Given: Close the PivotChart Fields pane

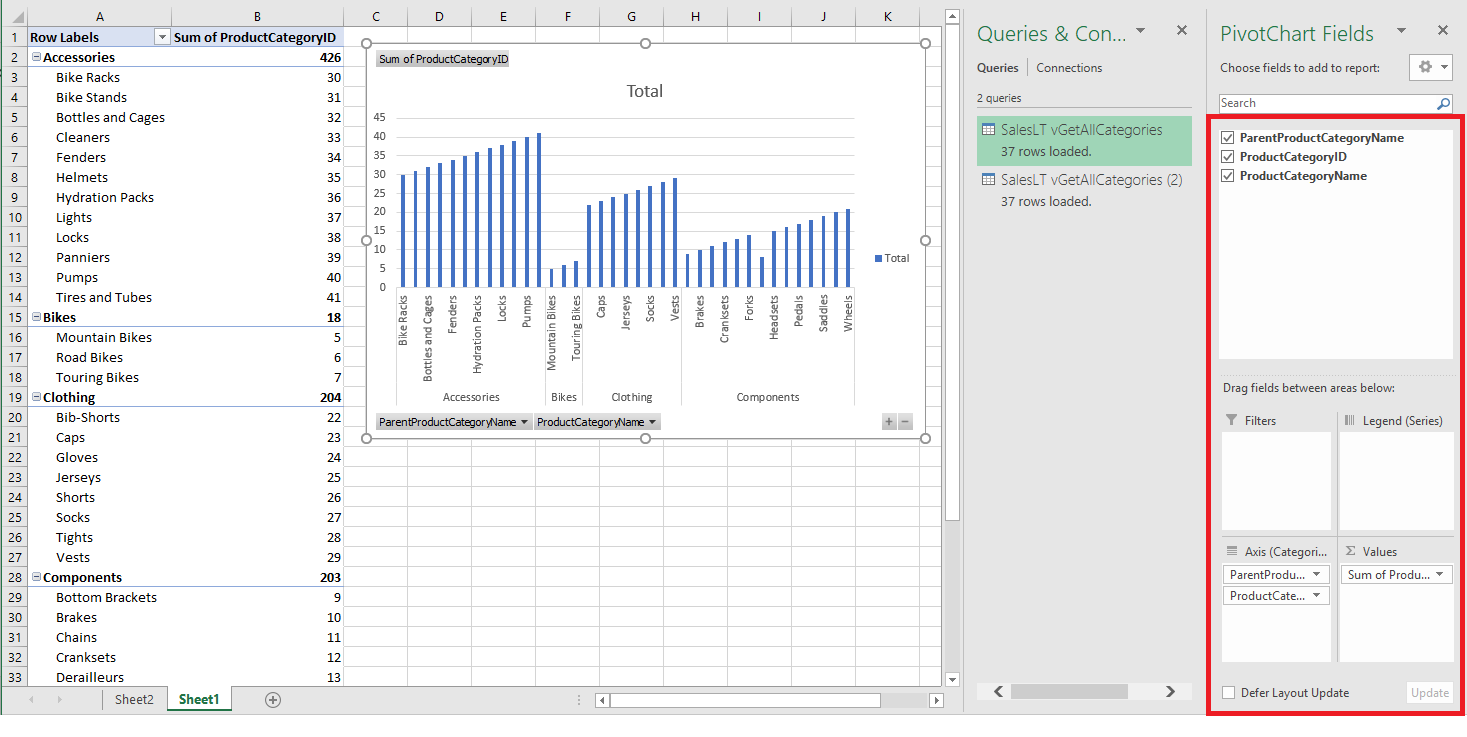Looking at the screenshot, I should 1443,31.
